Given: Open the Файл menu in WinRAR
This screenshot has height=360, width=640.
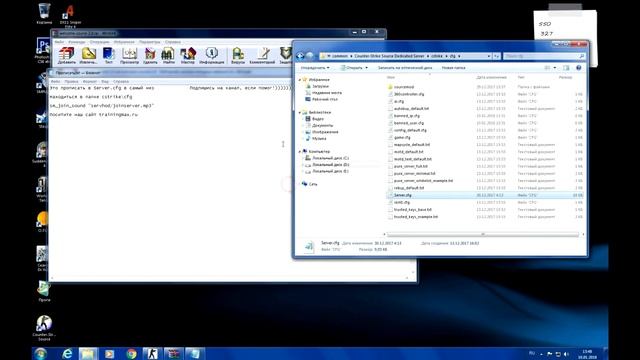Looking at the screenshot, I should (x=59, y=42).
